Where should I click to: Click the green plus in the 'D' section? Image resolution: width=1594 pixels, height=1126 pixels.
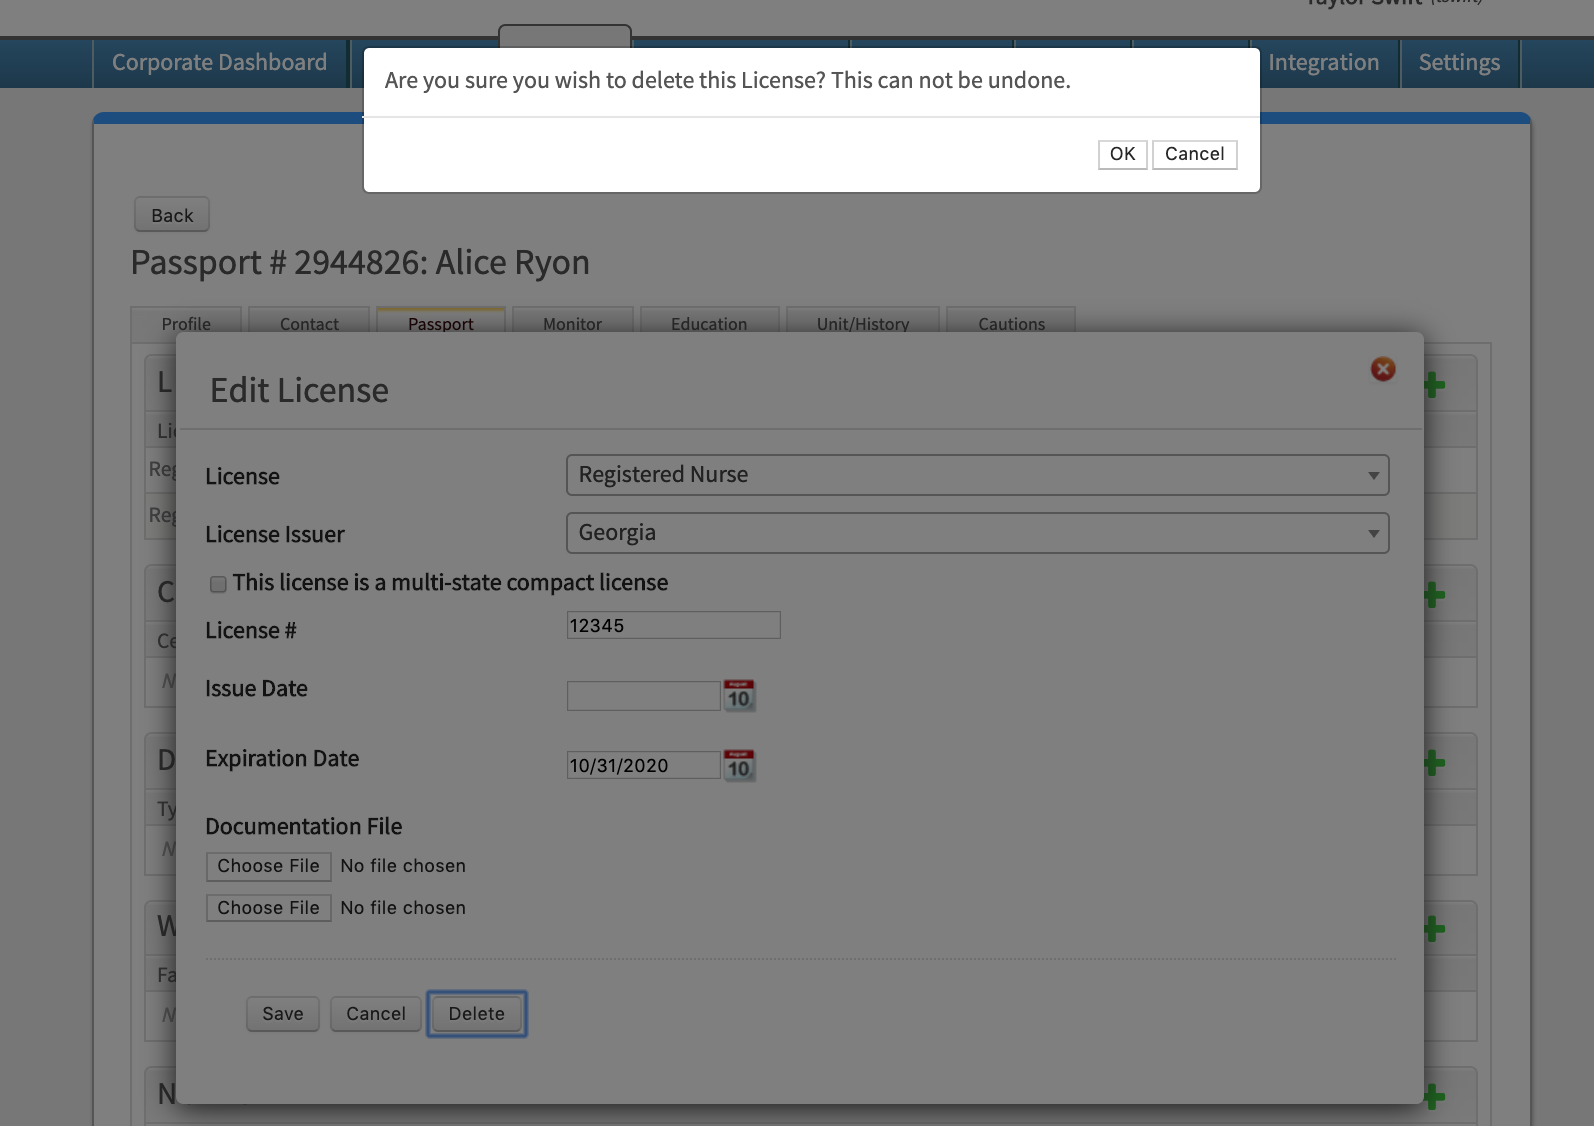coord(1434,763)
